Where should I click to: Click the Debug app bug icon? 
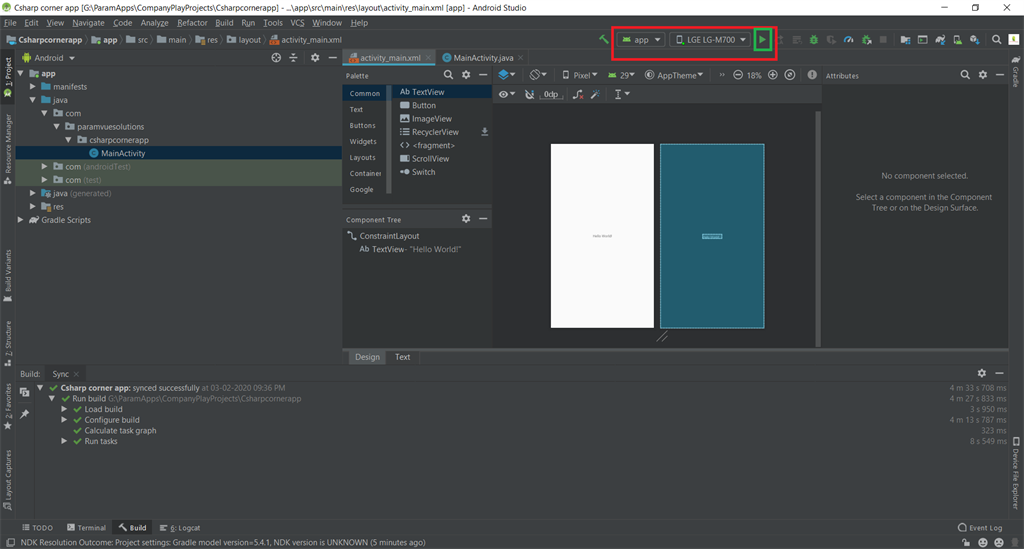tap(814, 40)
